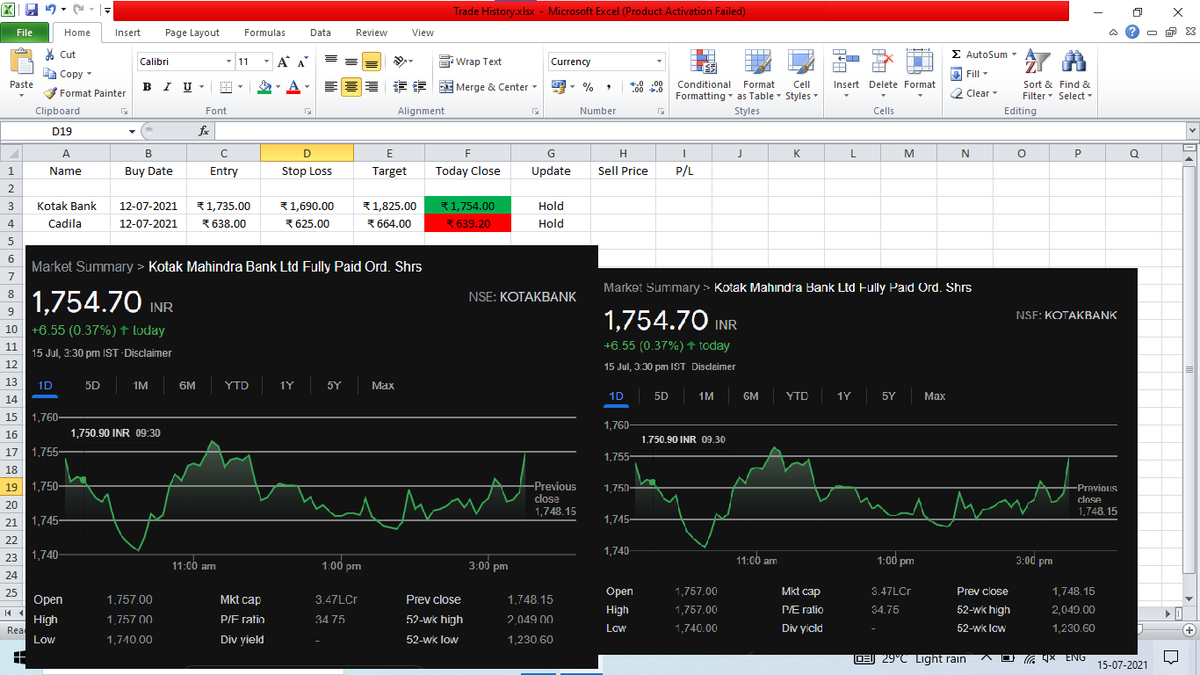Screen dimensions: 1200x675
Task: Toggle Underline formatting
Action: (187, 87)
